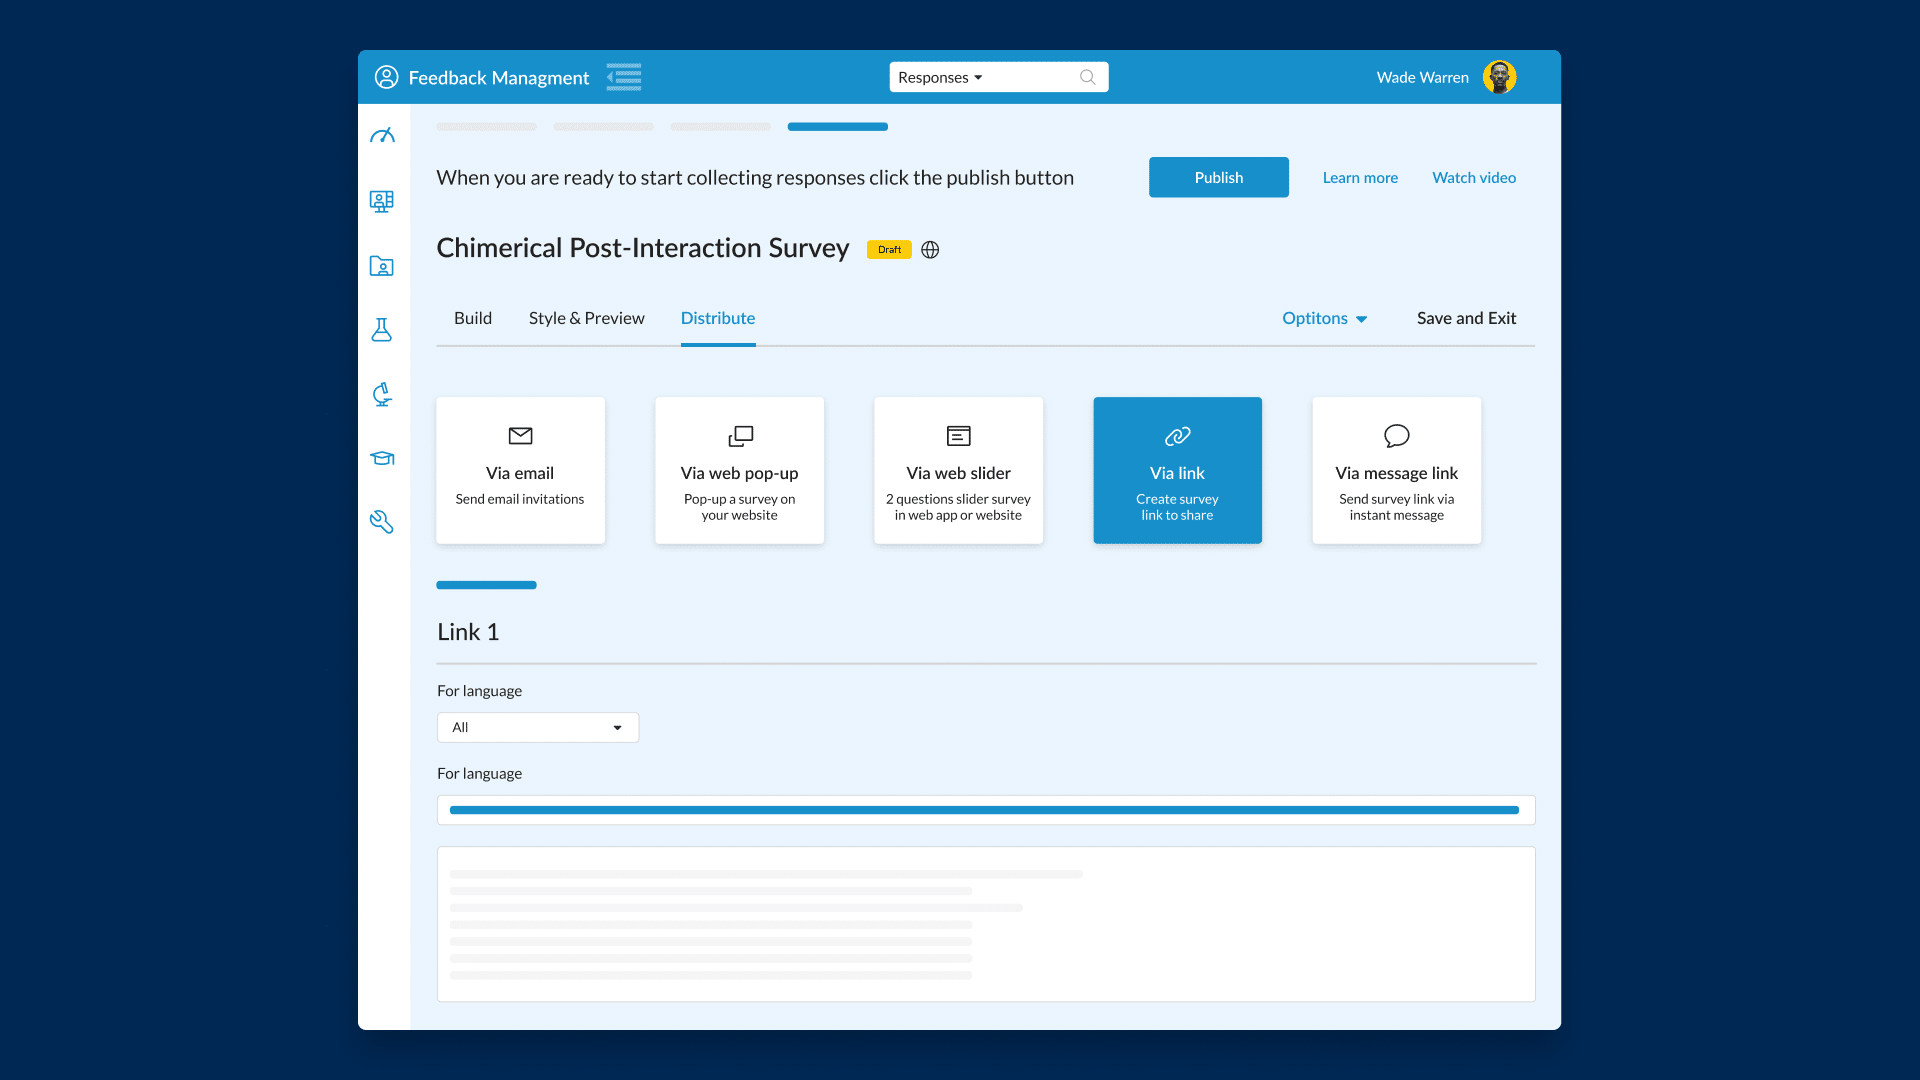
Task: Switch to Style & Preview tab
Action: click(x=586, y=318)
